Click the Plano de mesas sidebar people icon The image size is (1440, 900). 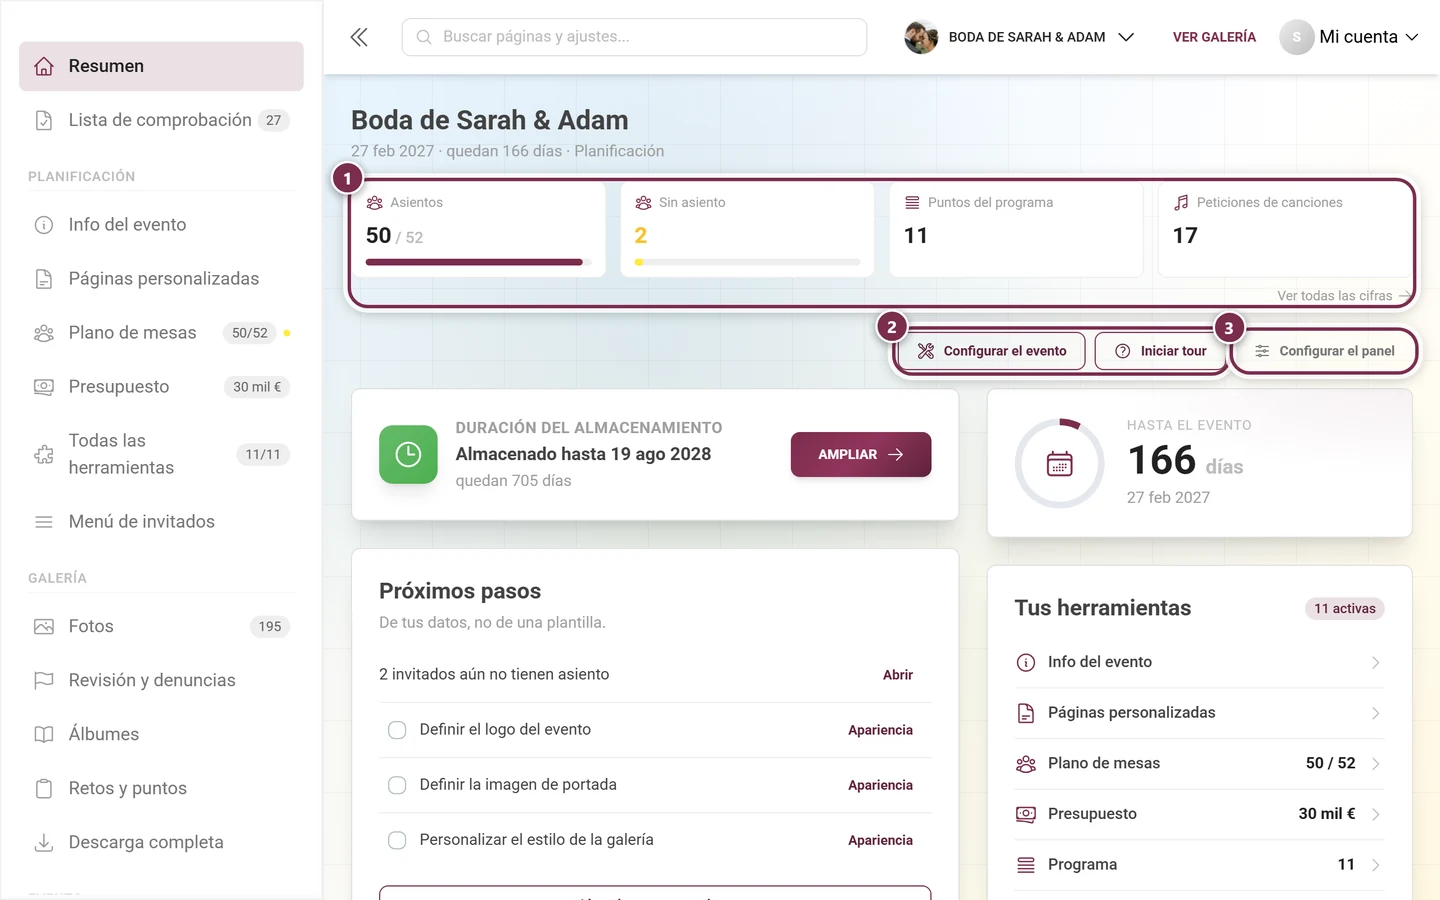(x=44, y=333)
